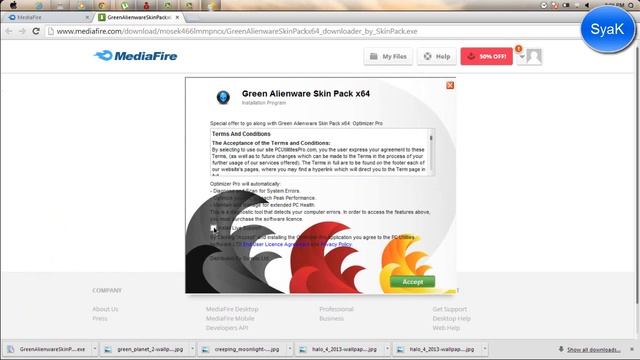This screenshot has width=640, height=360.
Task: Close the GreenAlienwareSkinPack tab
Action: [x=177, y=18]
